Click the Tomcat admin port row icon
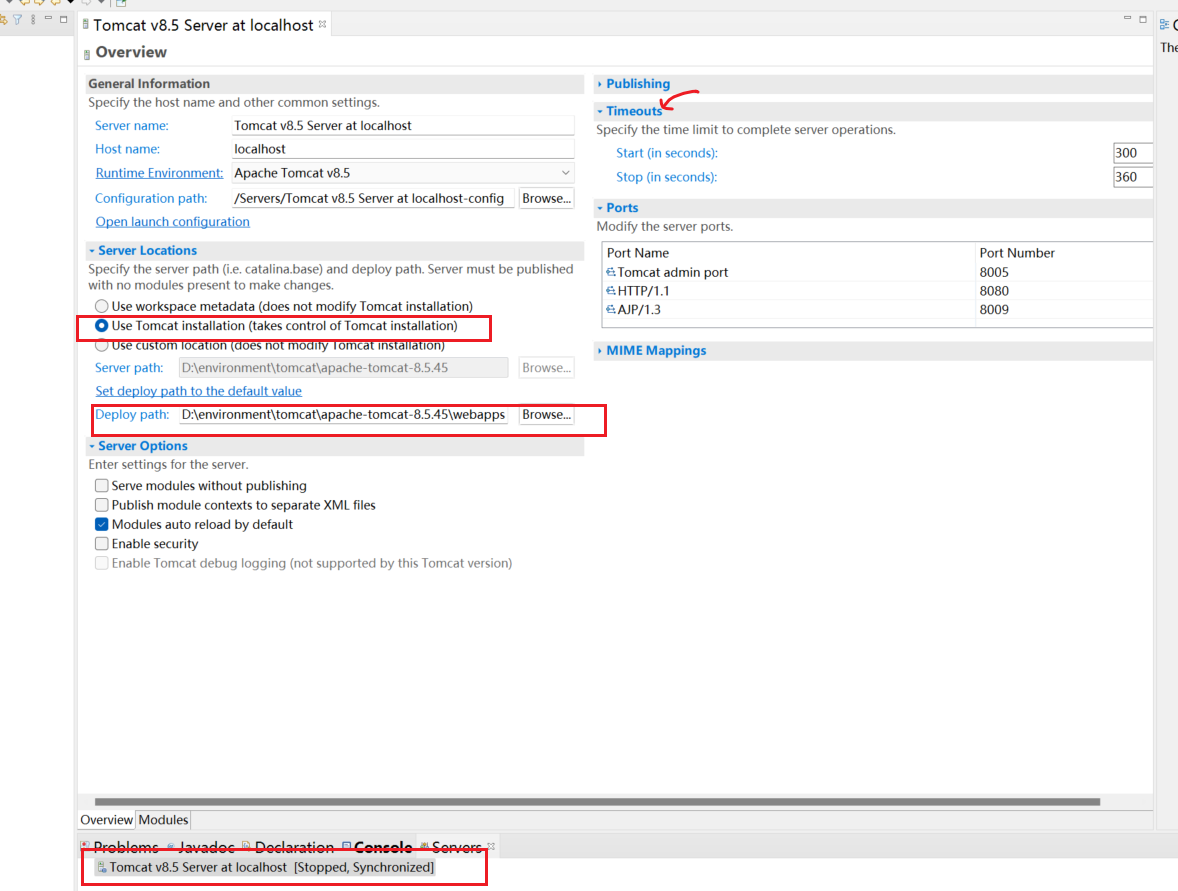 tap(611, 272)
